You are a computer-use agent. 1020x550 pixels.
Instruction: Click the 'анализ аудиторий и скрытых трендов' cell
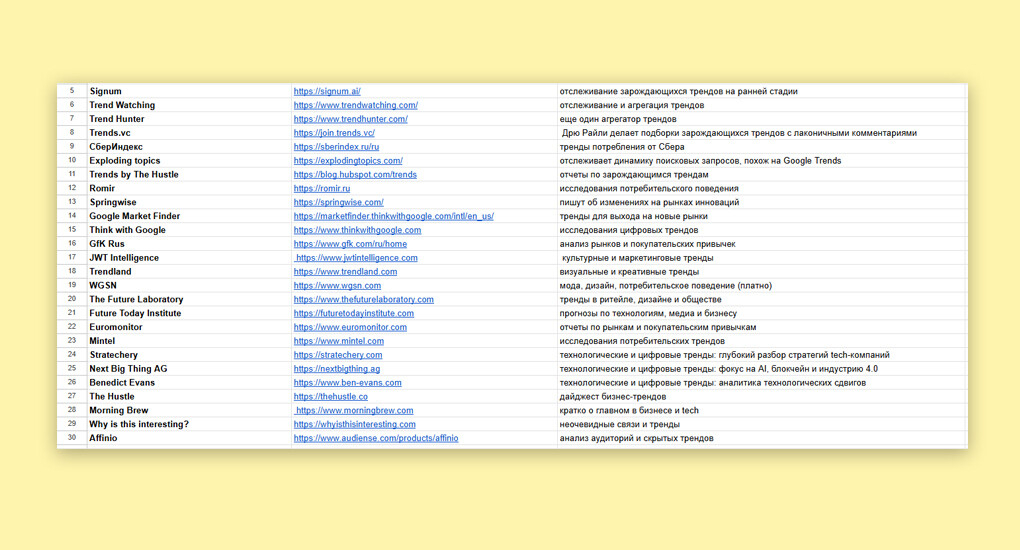(x=761, y=438)
